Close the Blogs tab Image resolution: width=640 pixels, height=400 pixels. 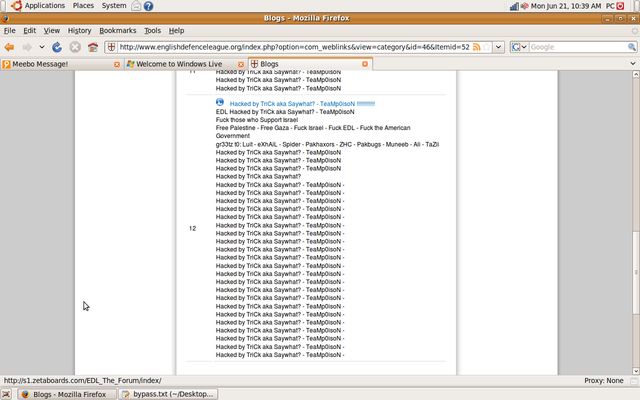coord(365,64)
